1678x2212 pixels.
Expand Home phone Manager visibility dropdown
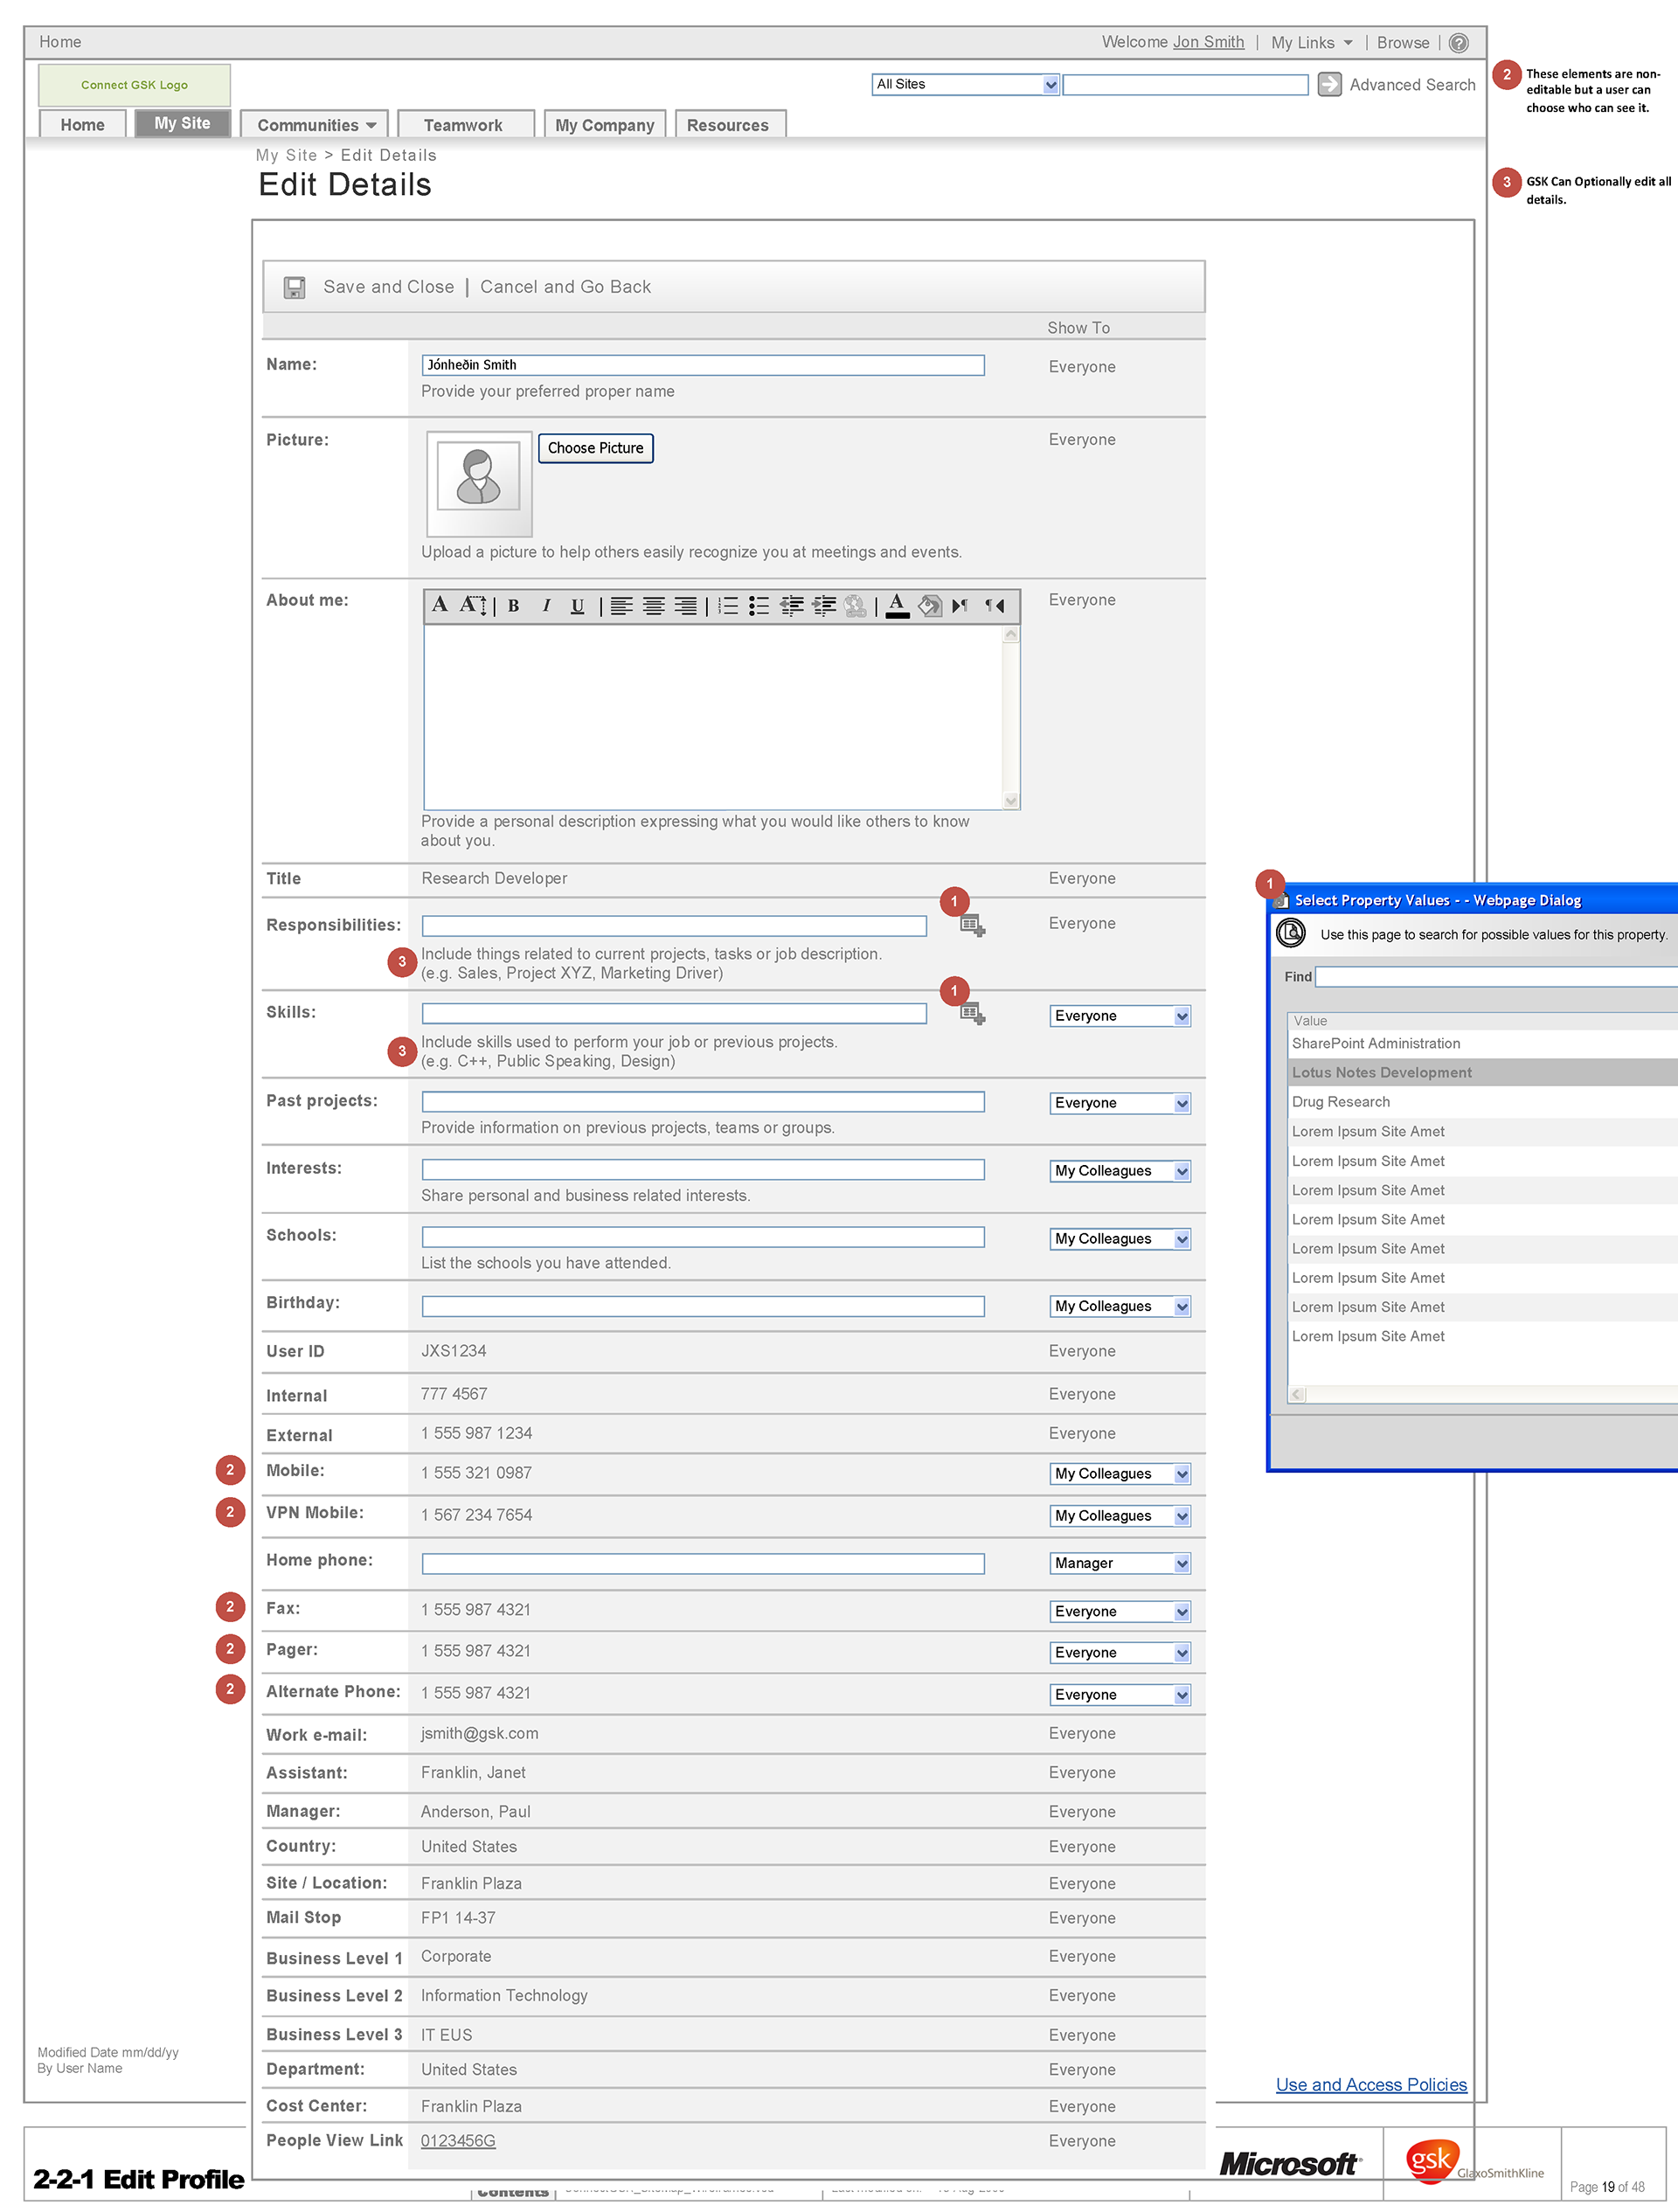(1182, 1564)
